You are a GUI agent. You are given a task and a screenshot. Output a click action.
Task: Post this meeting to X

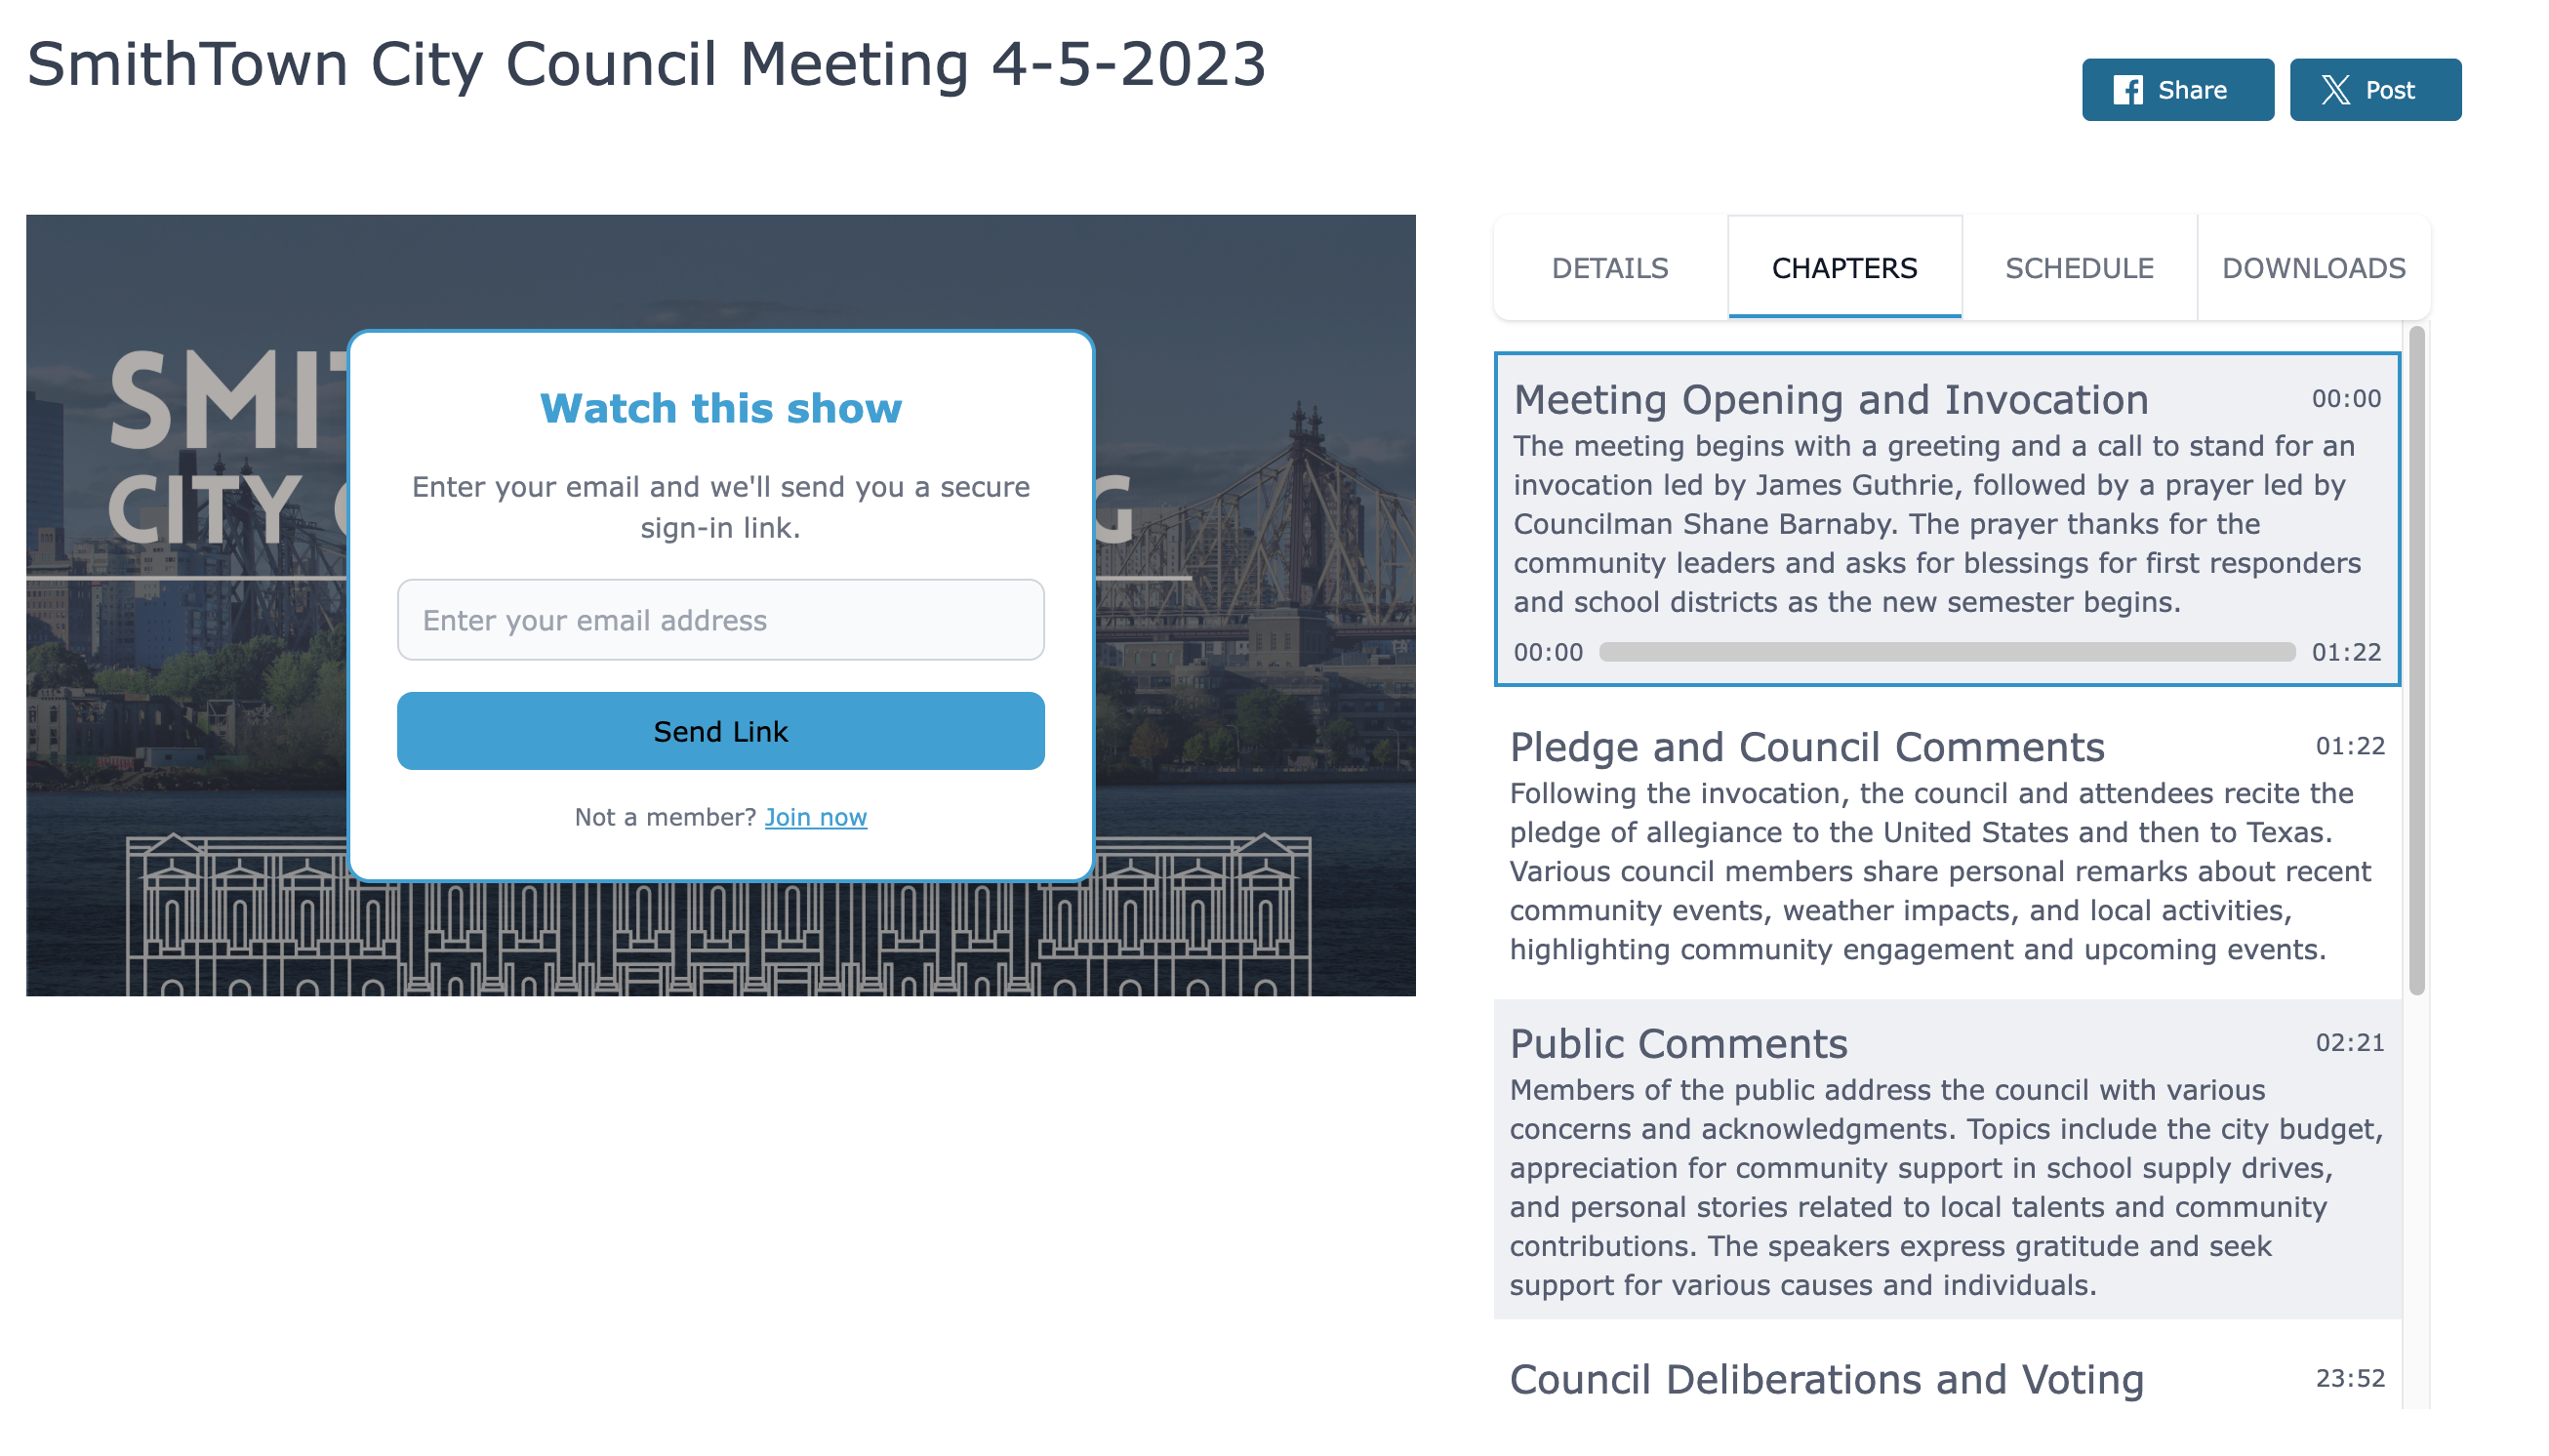point(2374,90)
